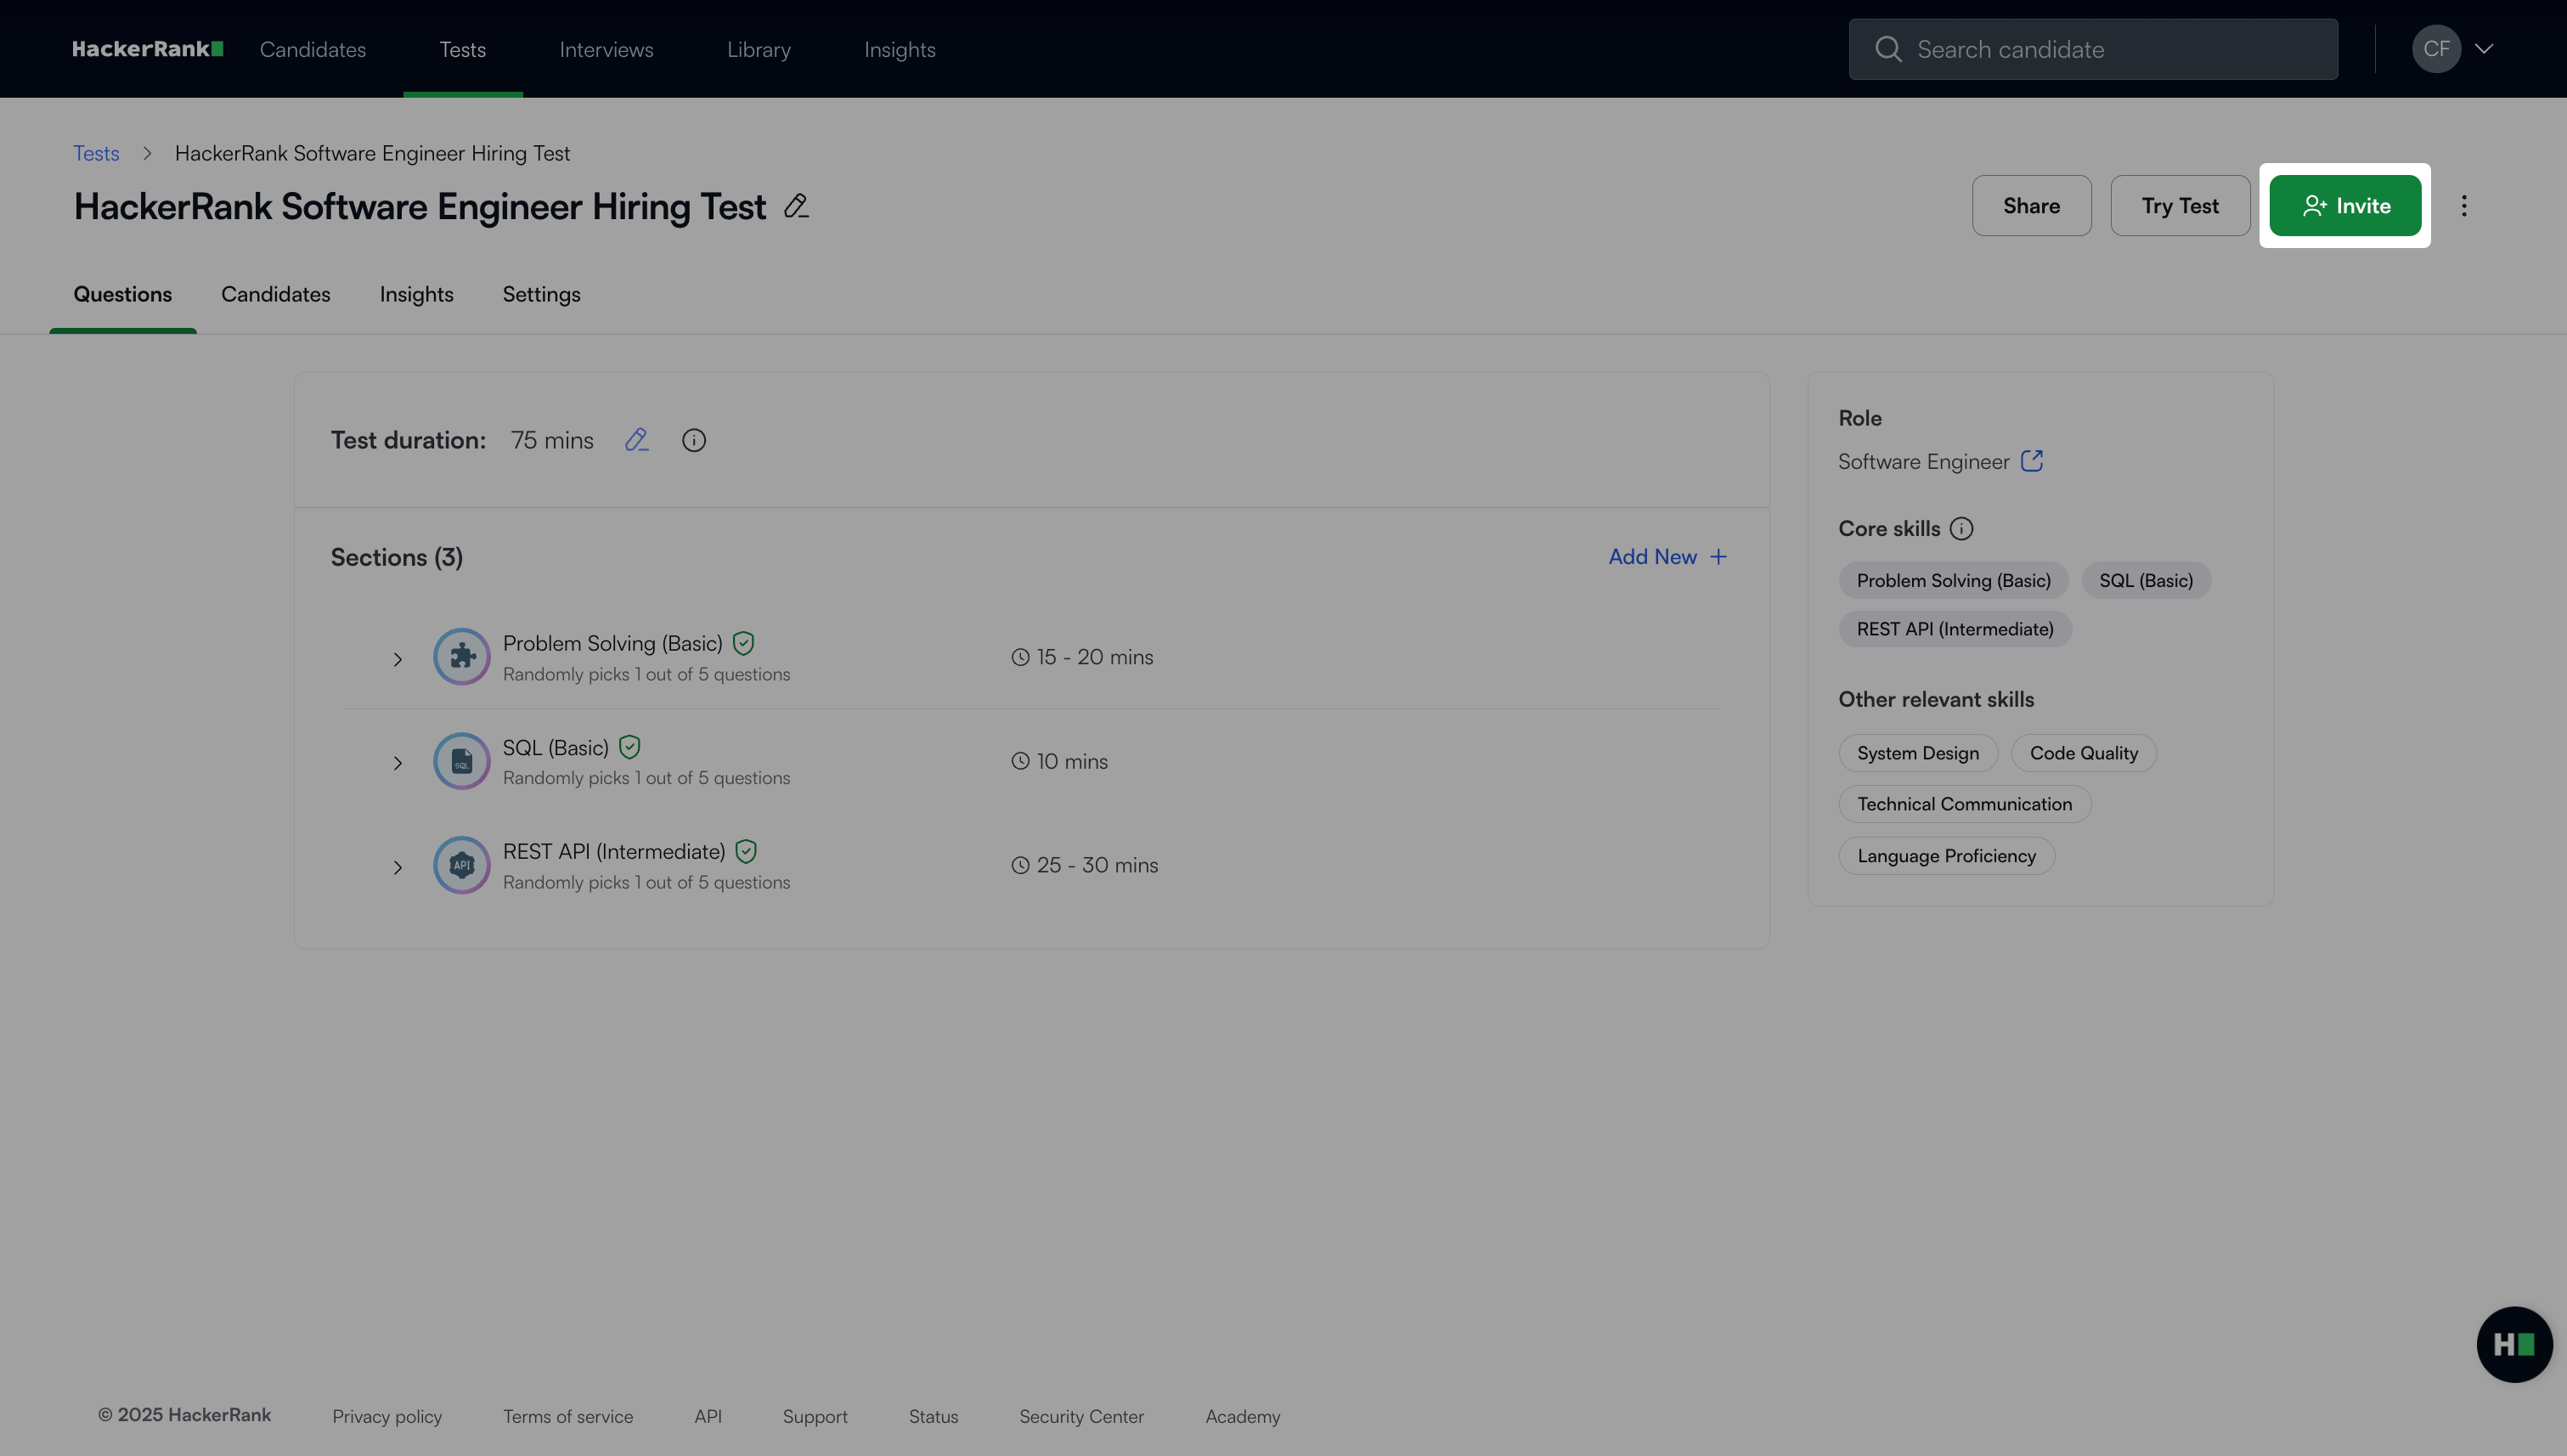Click the REST API section icon
2567x1456 pixels.
[461, 865]
